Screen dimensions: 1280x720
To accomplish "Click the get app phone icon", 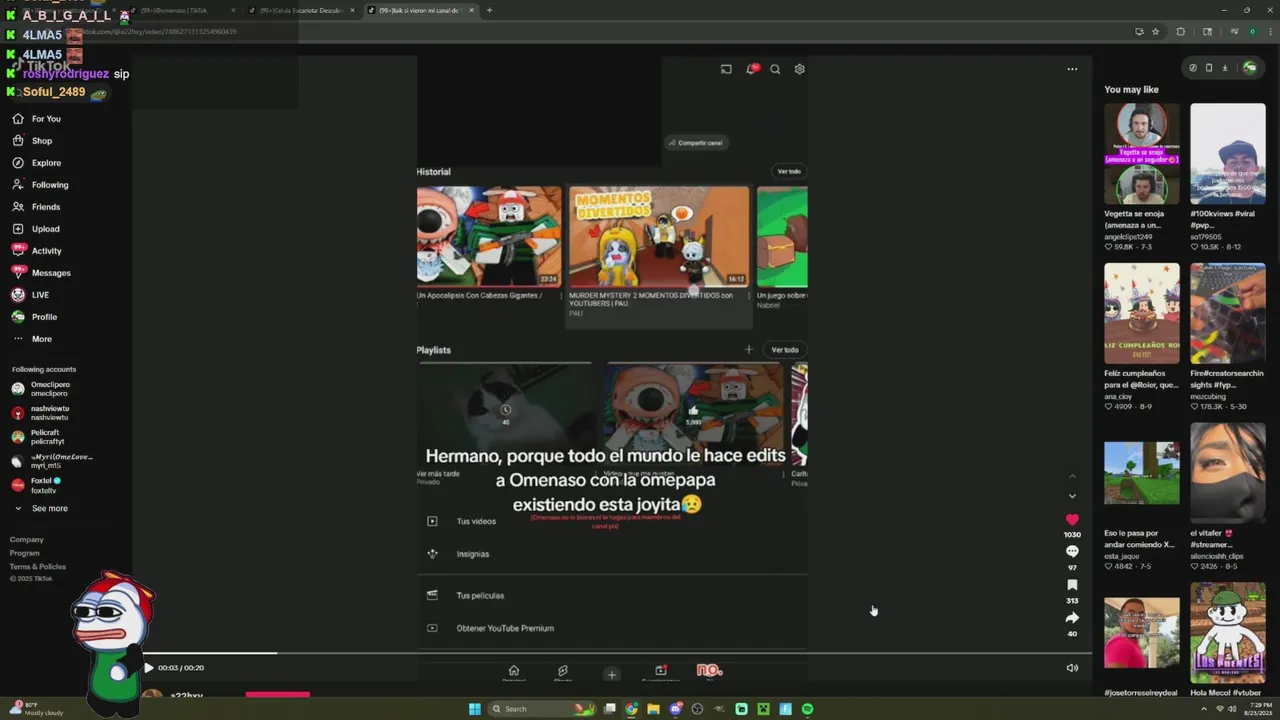I will click(1209, 68).
